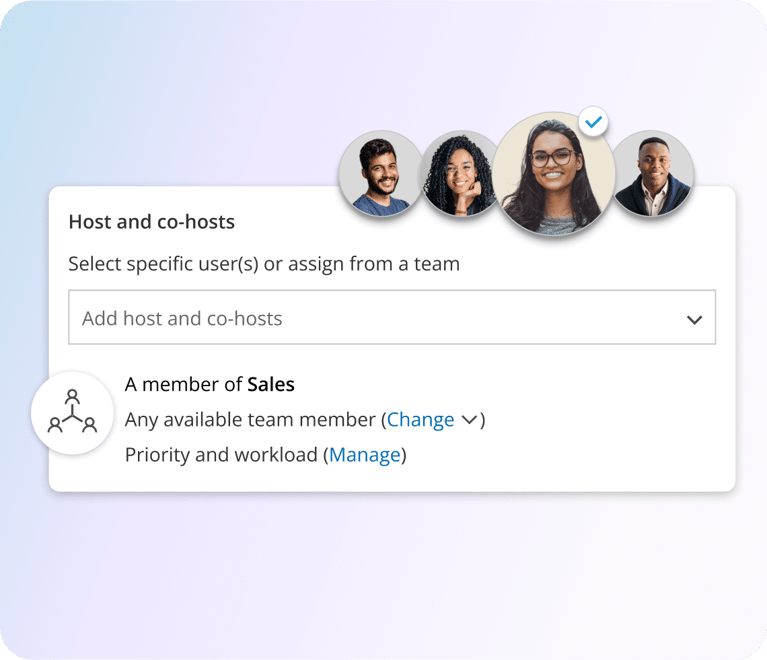Click the chevron in host dropdown
Image resolution: width=767 pixels, height=660 pixels.
[x=695, y=319]
